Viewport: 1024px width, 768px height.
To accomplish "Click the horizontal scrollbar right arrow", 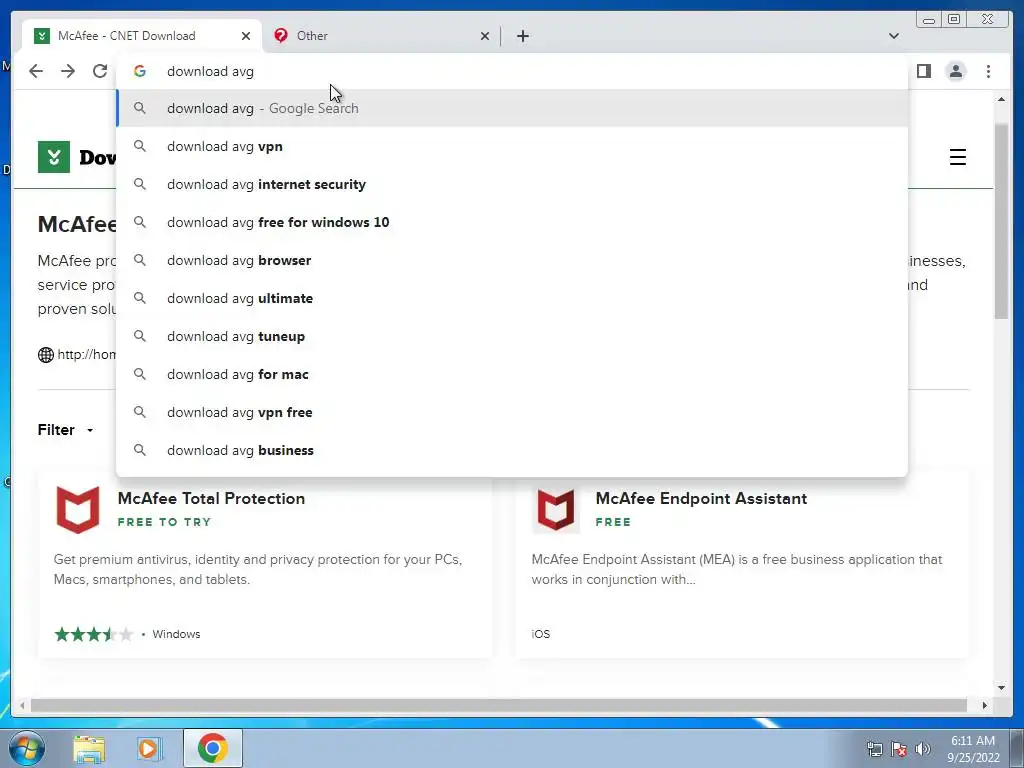I will coord(985,705).
